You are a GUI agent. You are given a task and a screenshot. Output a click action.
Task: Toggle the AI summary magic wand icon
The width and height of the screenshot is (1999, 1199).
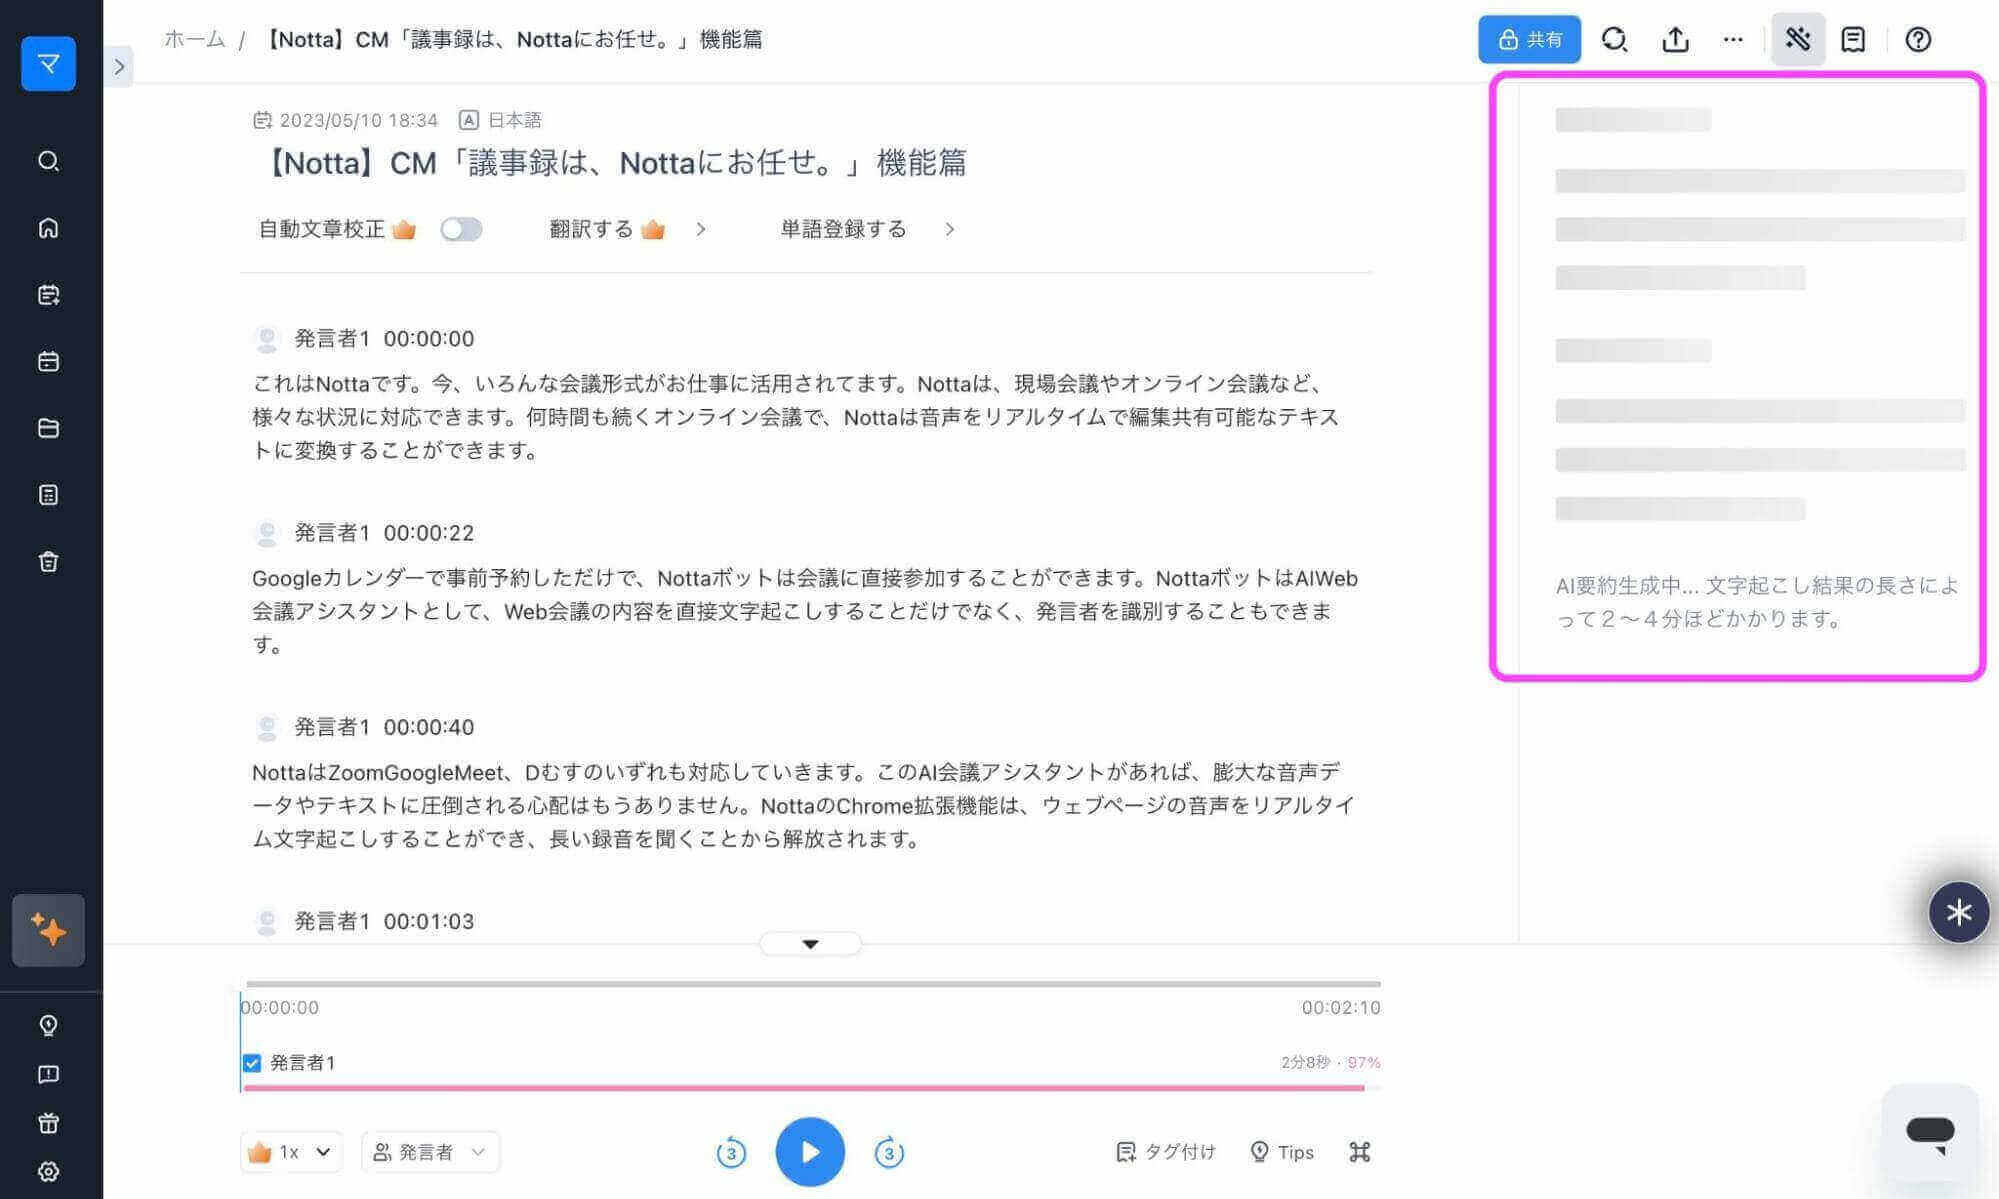(1798, 39)
